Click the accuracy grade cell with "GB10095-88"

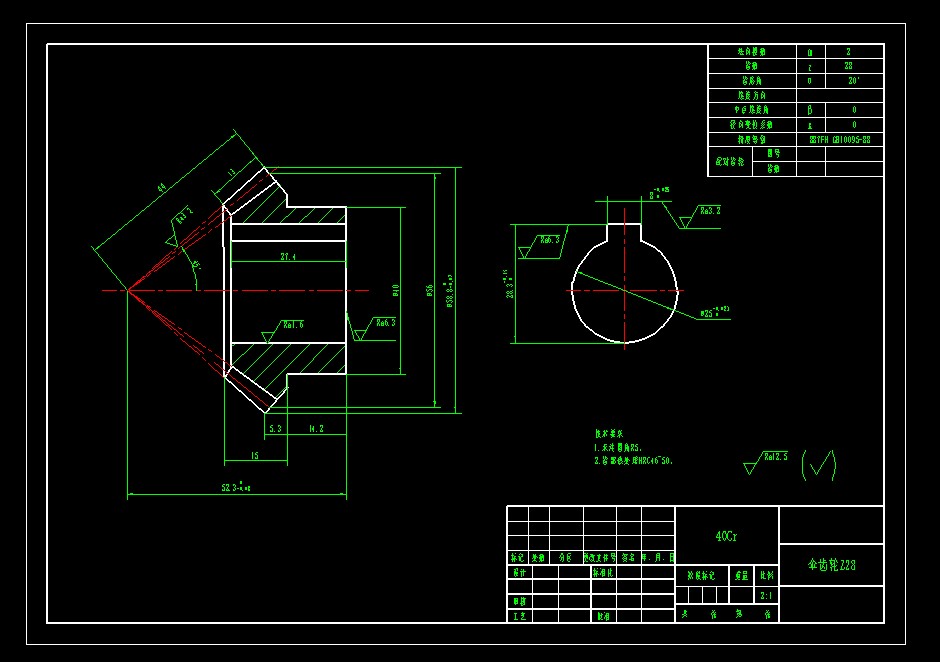point(840,139)
